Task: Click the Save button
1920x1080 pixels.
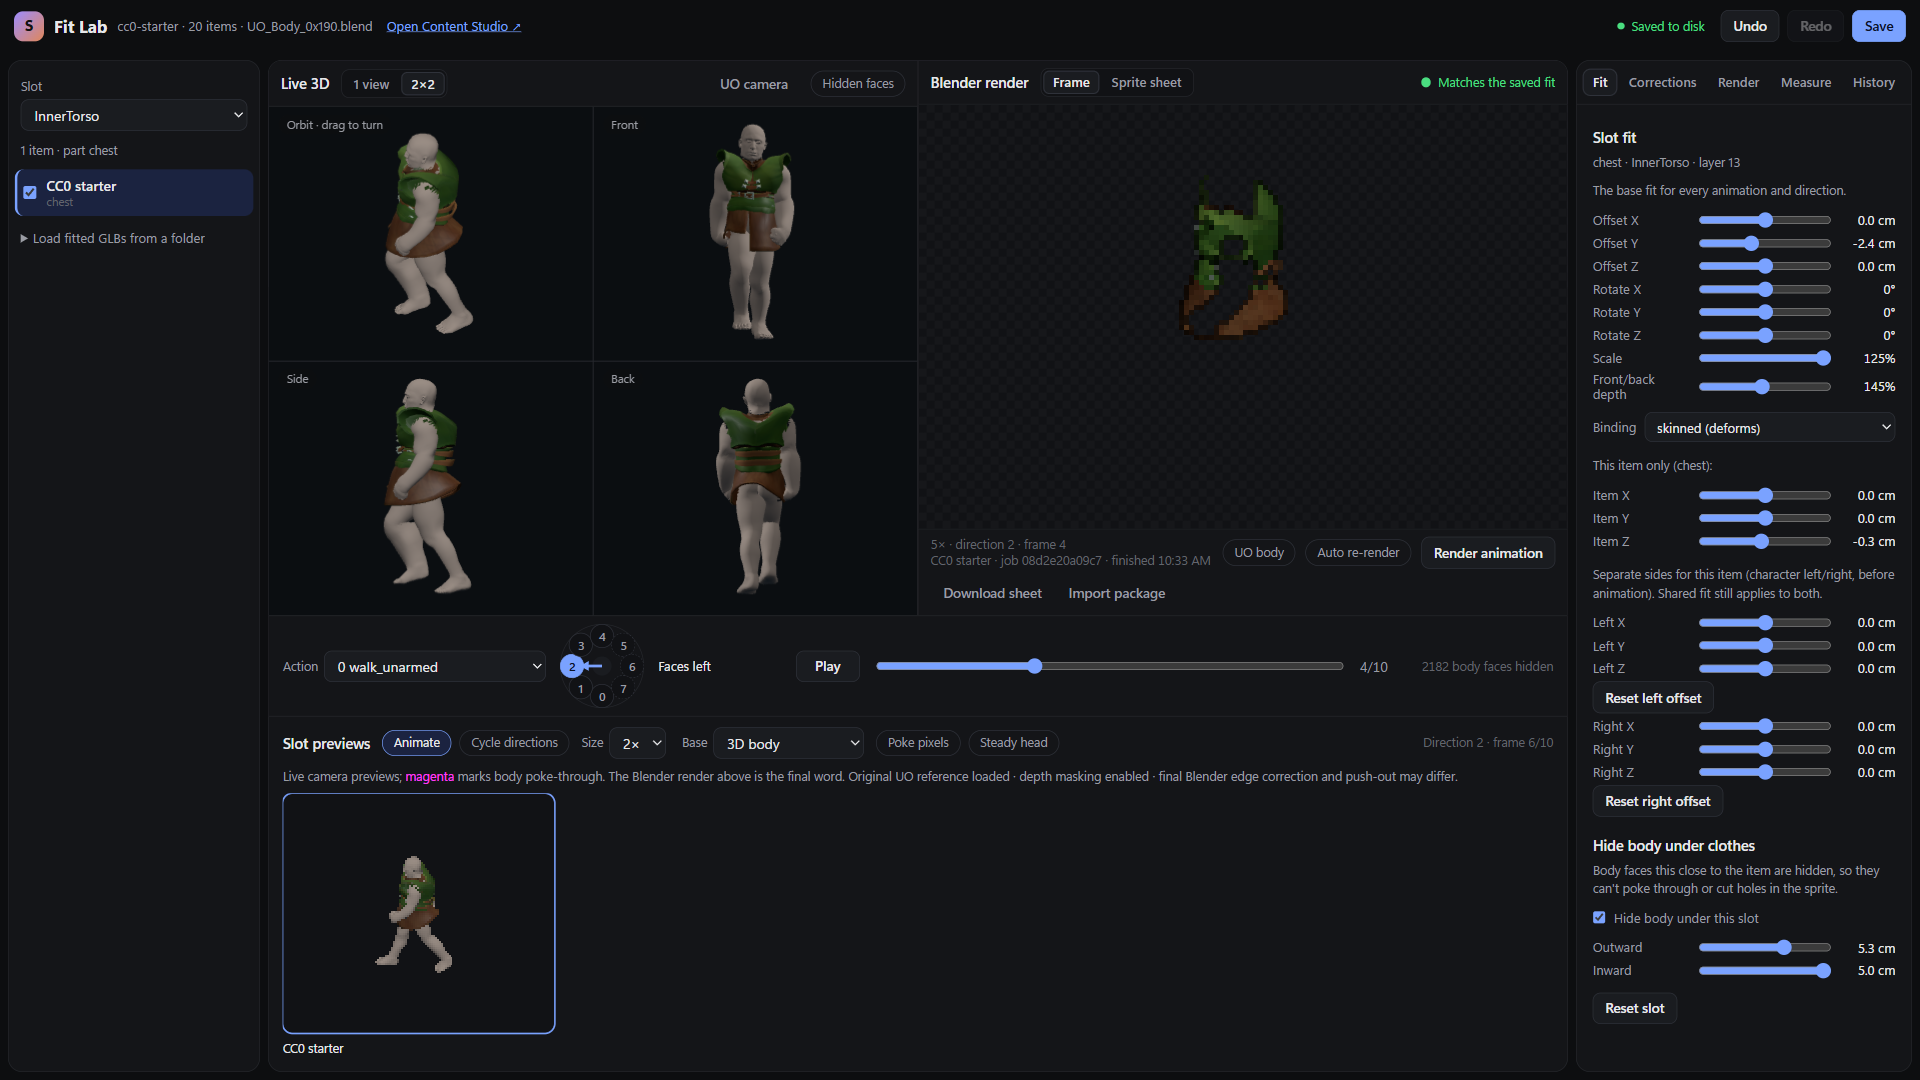Action: [x=1878, y=26]
